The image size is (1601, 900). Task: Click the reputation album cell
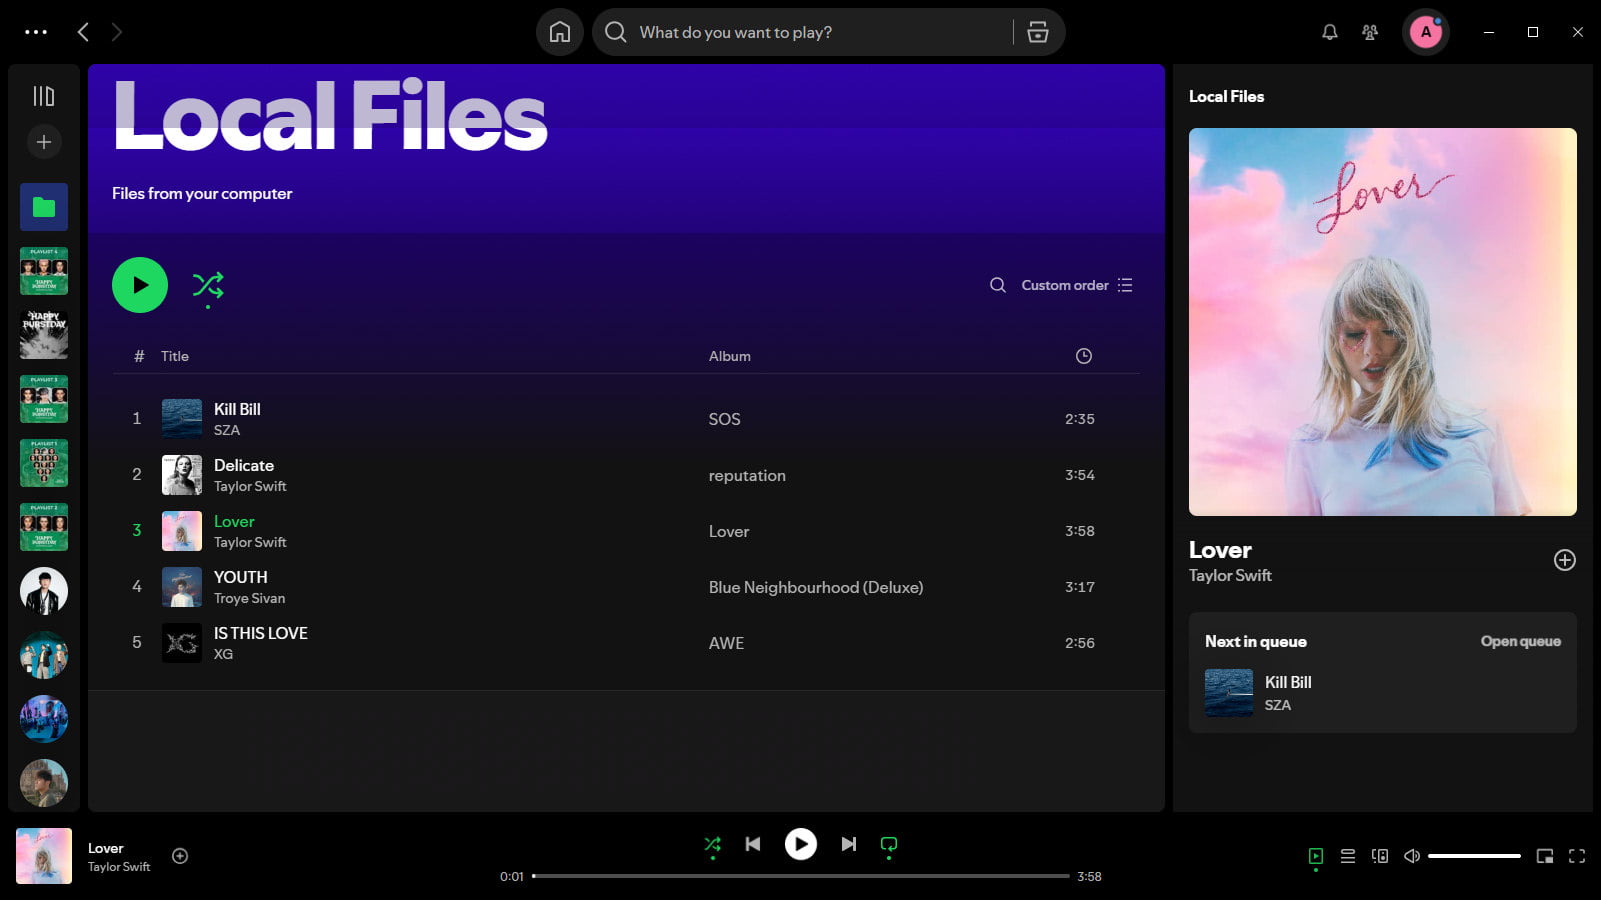747,475
